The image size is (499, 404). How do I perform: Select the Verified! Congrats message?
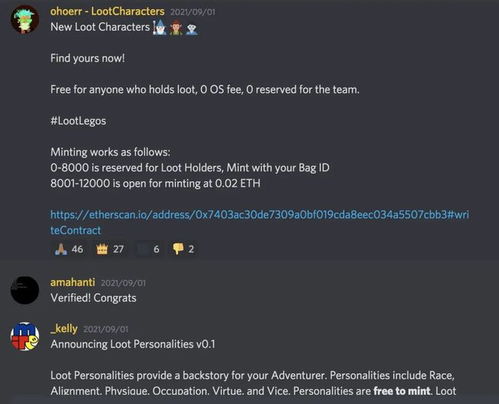tap(93, 298)
